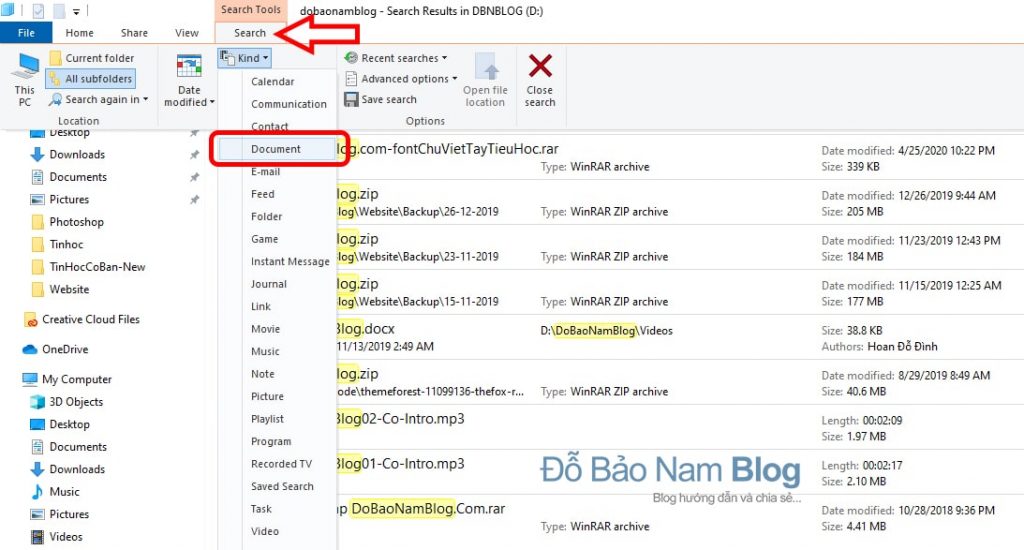The height and width of the screenshot is (550, 1024).
Task: Choose Journal in the Kind menu
Action: 278,284
